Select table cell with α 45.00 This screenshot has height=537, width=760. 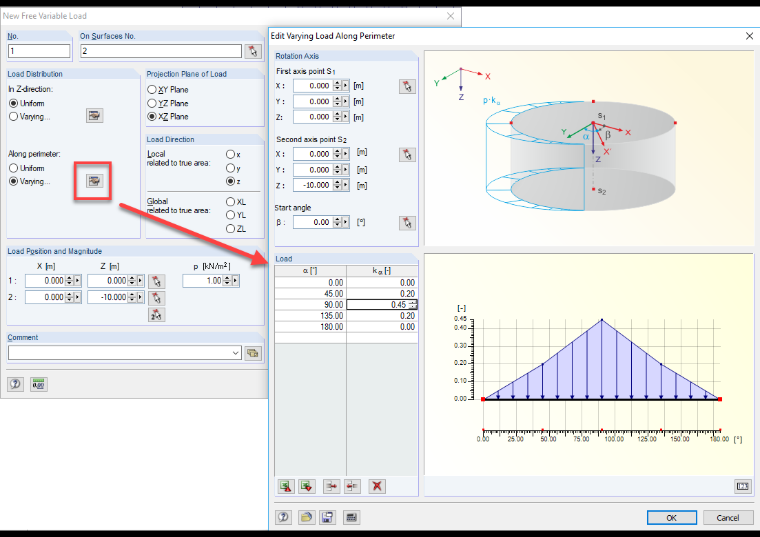[311, 294]
